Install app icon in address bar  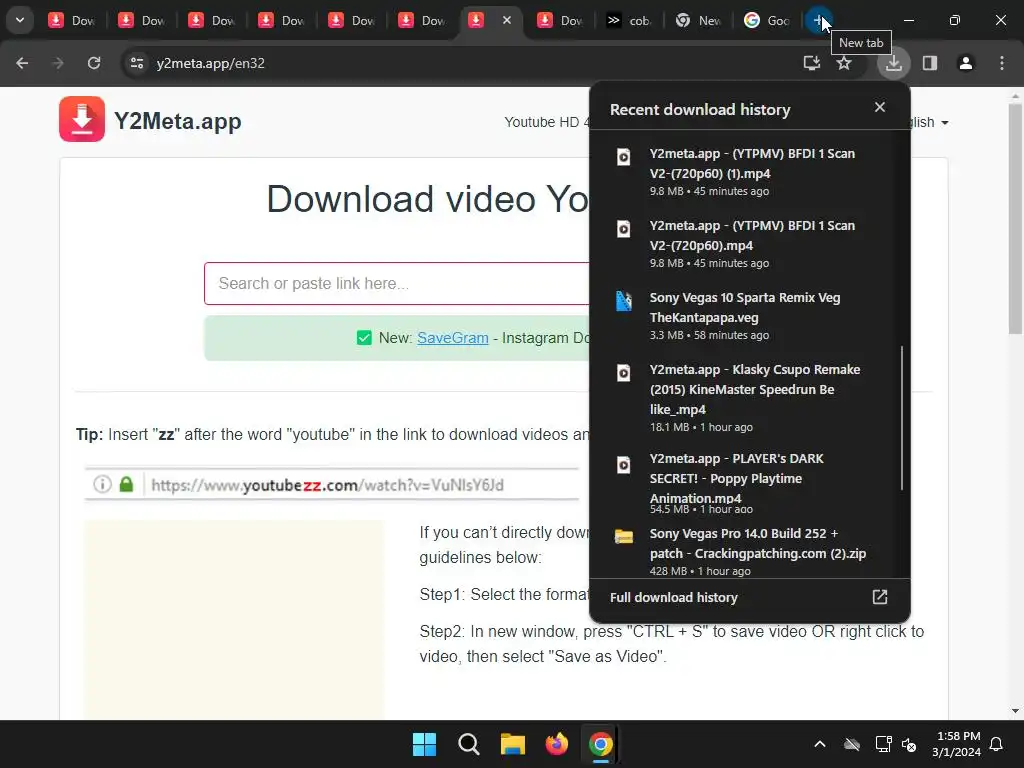click(812, 63)
